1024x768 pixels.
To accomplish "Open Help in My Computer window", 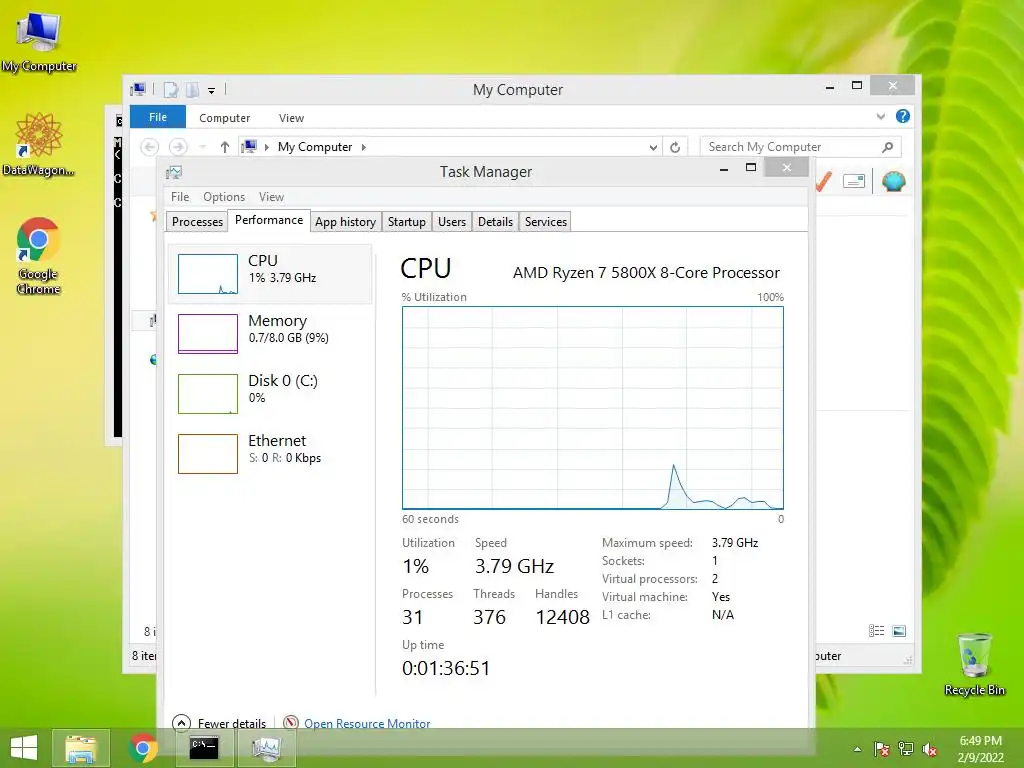I will (903, 116).
